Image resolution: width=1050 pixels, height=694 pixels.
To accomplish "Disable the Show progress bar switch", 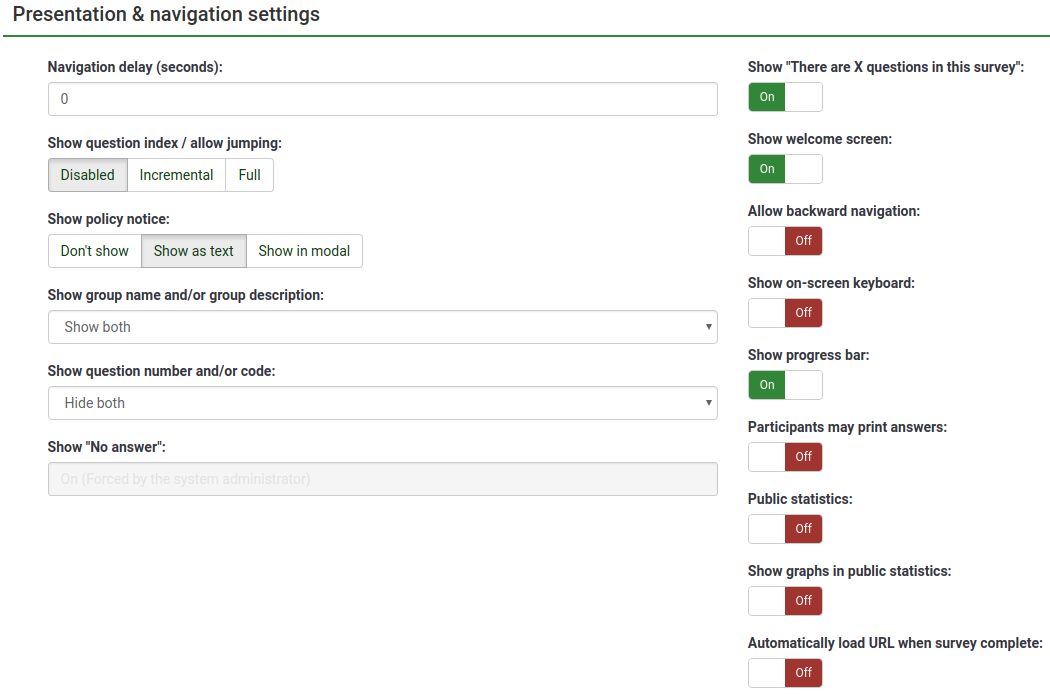I will tap(785, 385).
